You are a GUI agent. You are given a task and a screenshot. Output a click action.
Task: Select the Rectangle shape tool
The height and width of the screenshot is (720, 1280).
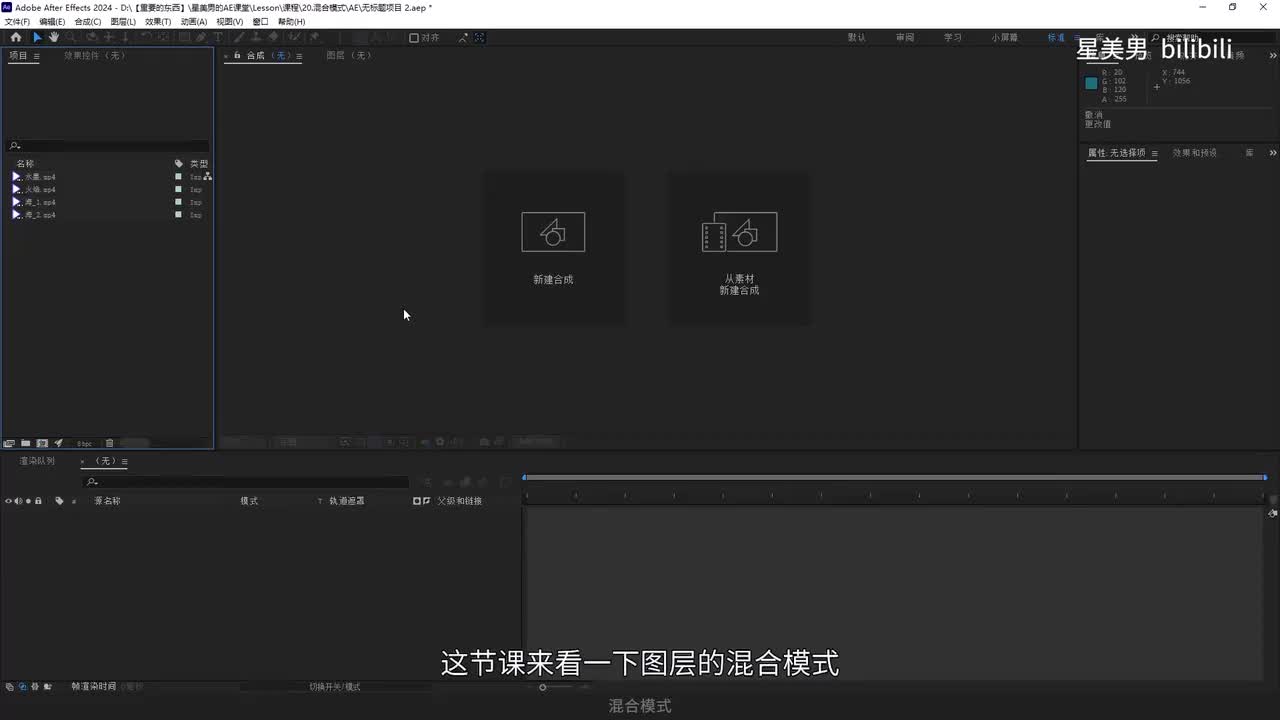[184, 37]
